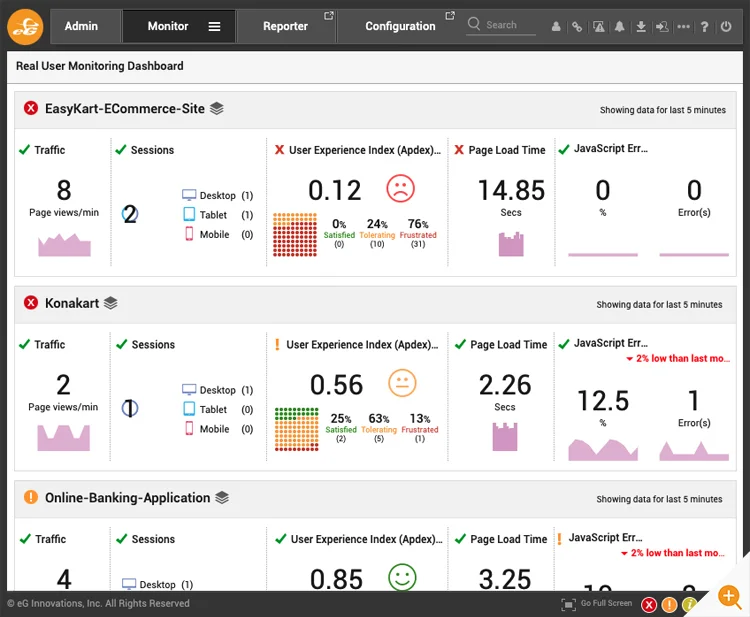
Task: Click the Konakart Apdex value 0.56
Action: [x=336, y=385]
